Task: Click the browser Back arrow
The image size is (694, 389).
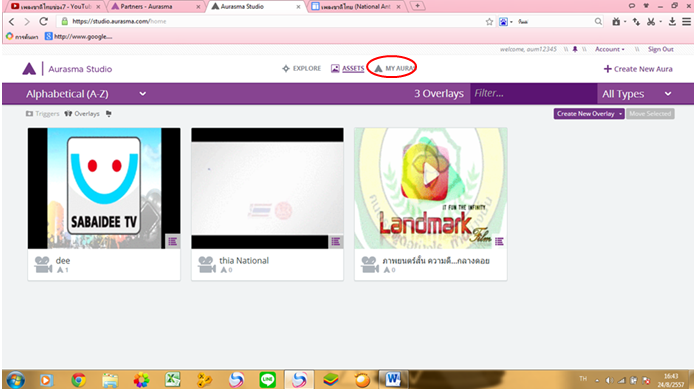Action: tap(12, 21)
